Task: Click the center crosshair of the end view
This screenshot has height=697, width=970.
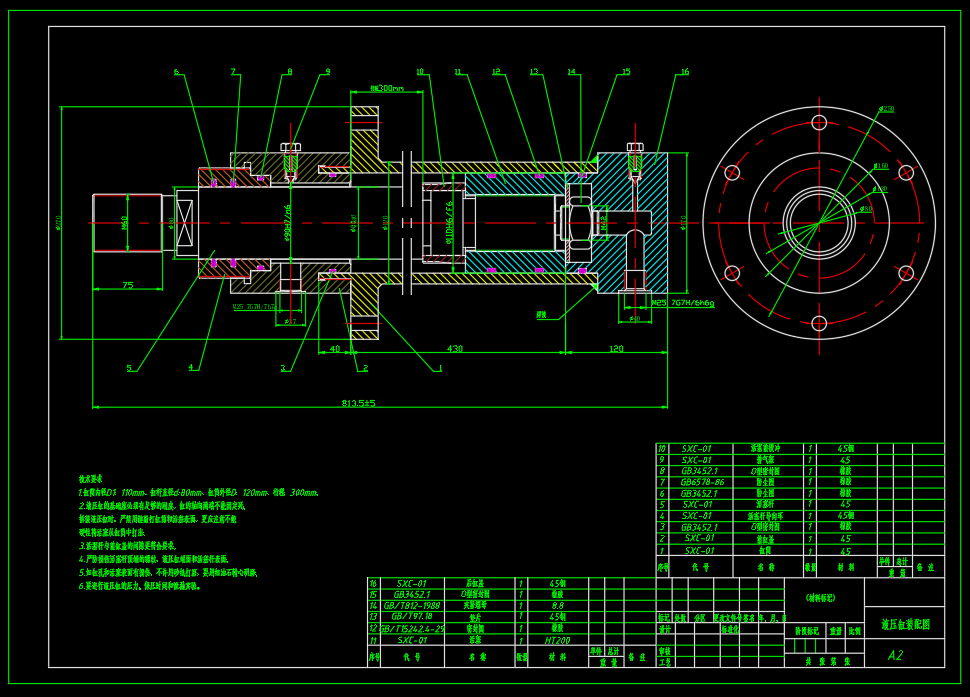Action: (820, 222)
